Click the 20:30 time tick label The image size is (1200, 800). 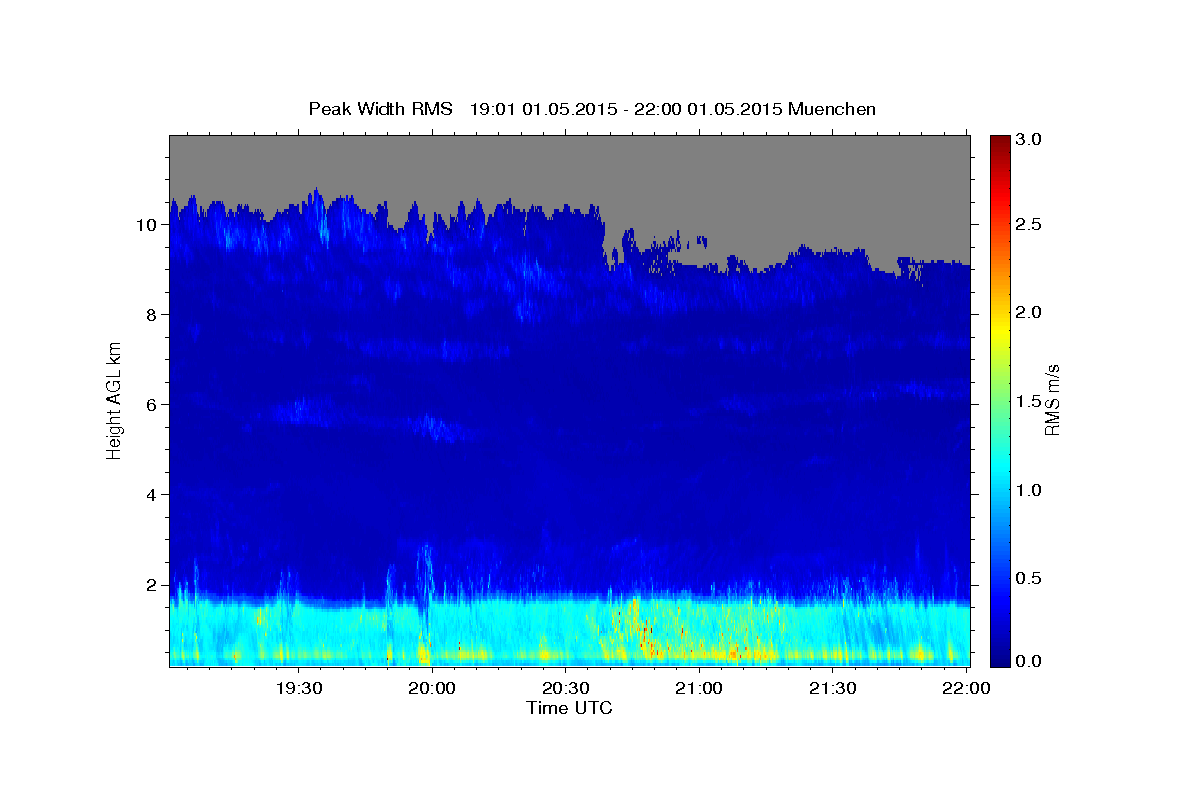tap(565, 689)
